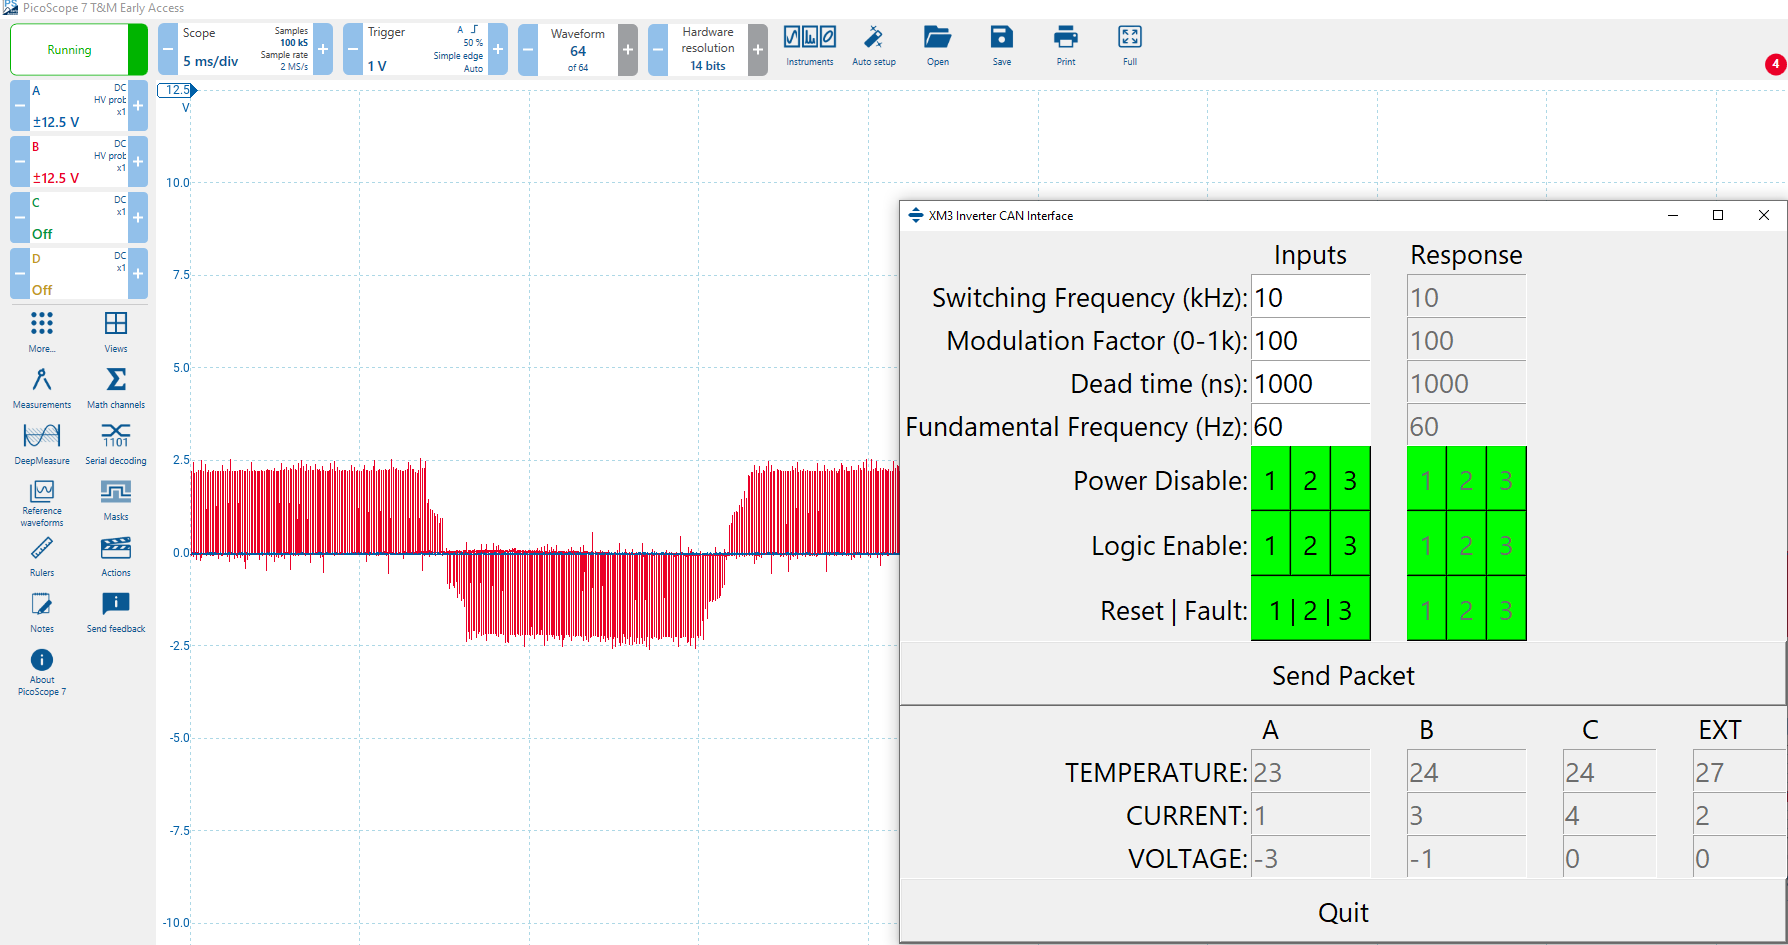Click the Dead time input field
1788x945 pixels.
point(1310,383)
